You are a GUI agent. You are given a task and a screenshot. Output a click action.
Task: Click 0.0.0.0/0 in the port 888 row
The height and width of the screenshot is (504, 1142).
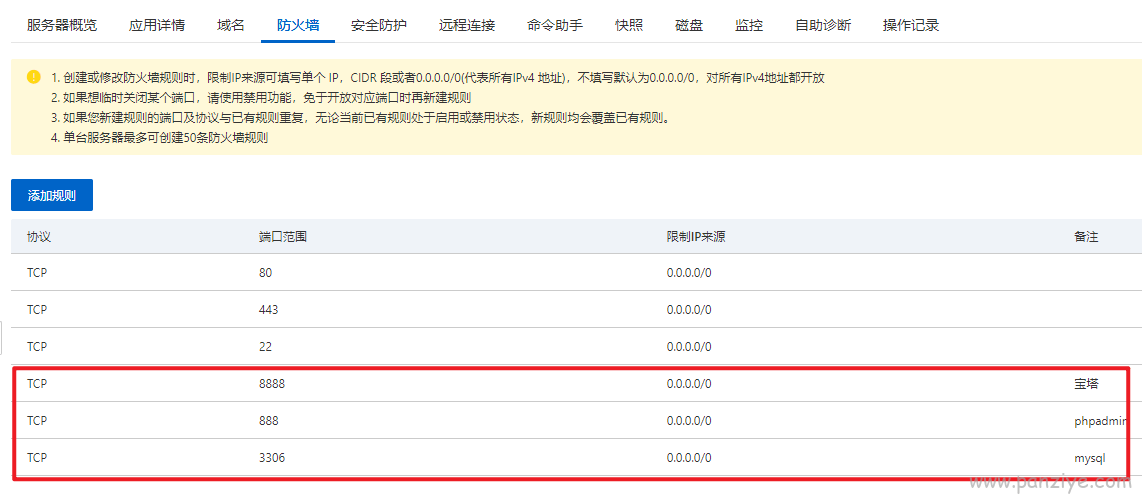tap(688, 420)
